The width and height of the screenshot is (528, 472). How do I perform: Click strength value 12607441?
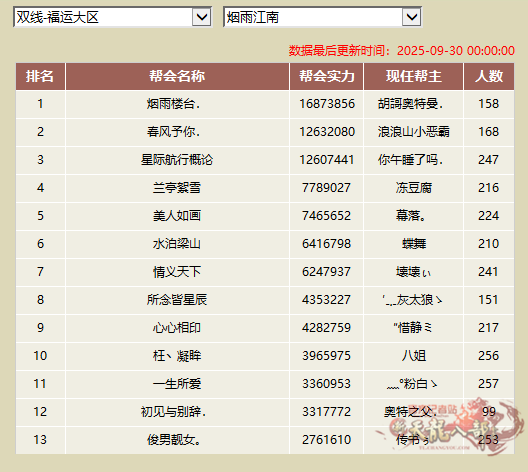[327, 160]
